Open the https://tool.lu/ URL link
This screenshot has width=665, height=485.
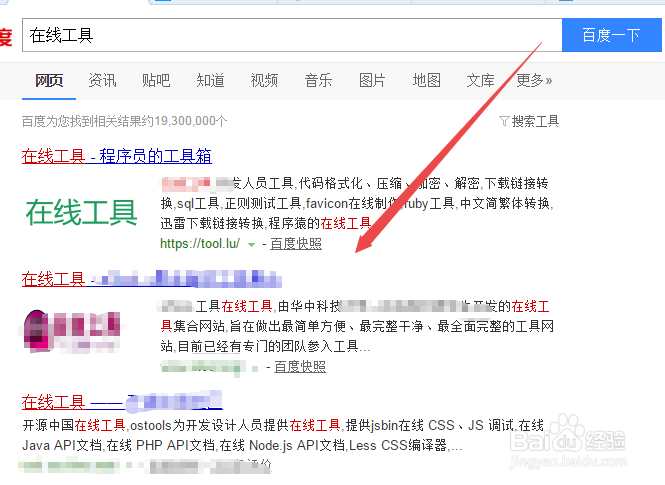pos(200,244)
